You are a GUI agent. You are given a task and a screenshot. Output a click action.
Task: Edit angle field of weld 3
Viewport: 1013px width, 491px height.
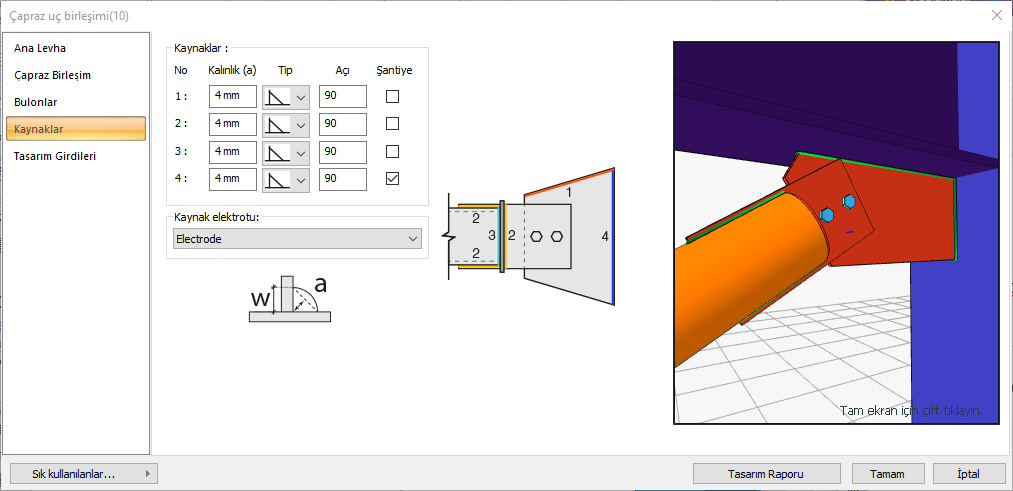343,151
